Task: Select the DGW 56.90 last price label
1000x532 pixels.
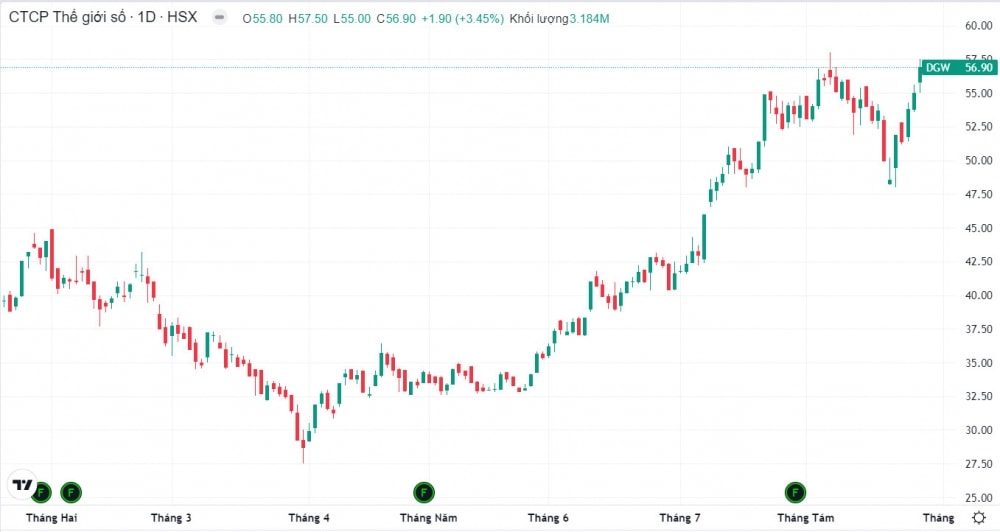Action: tap(958, 68)
